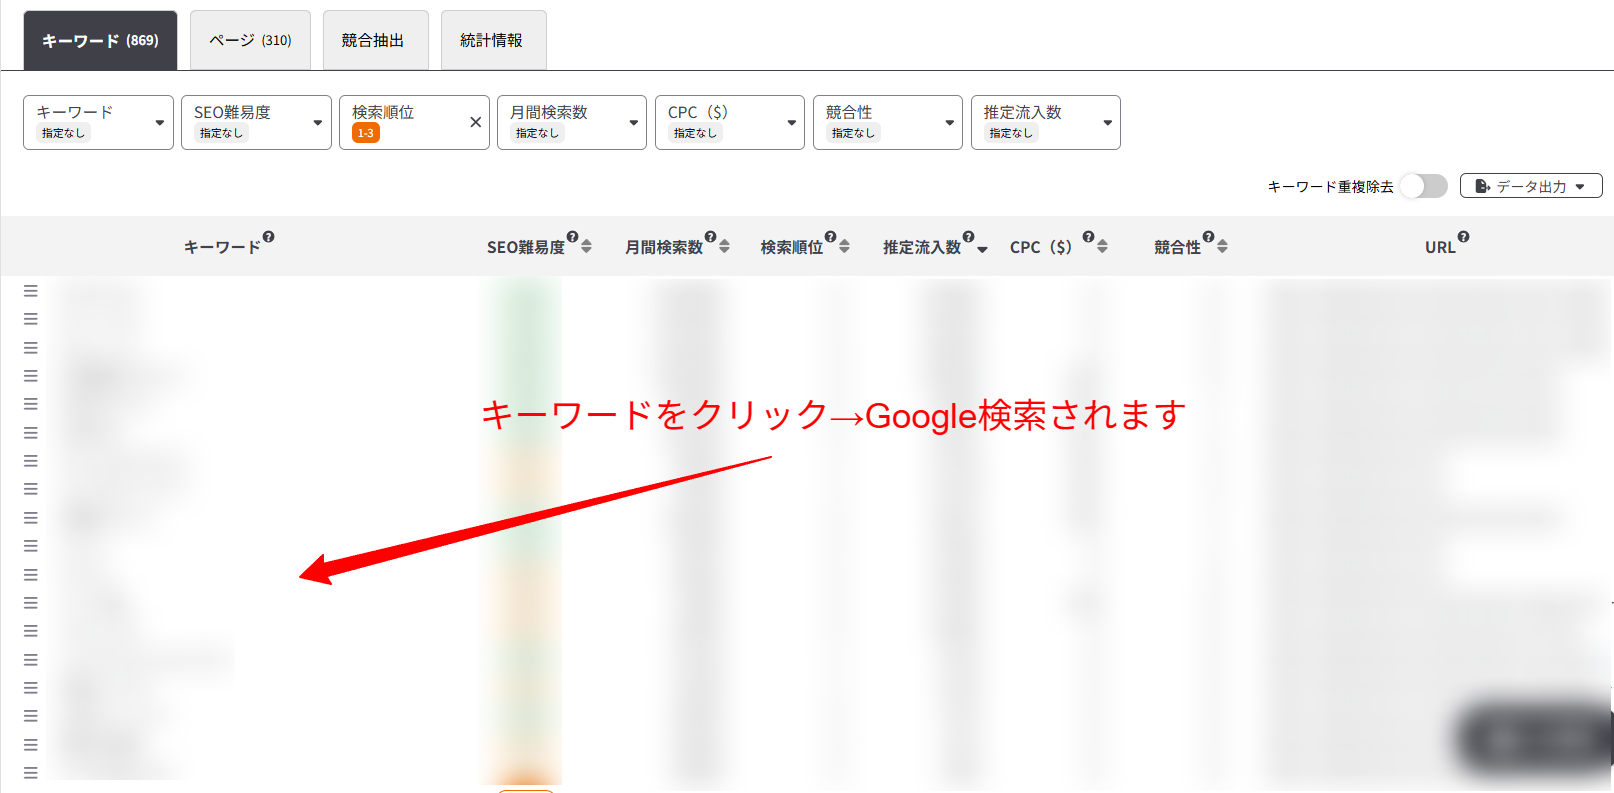Click the SEO難易度 column sort arrows
Image resolution: width=1614 pixels, height=793 pixels.
(586, 246)
